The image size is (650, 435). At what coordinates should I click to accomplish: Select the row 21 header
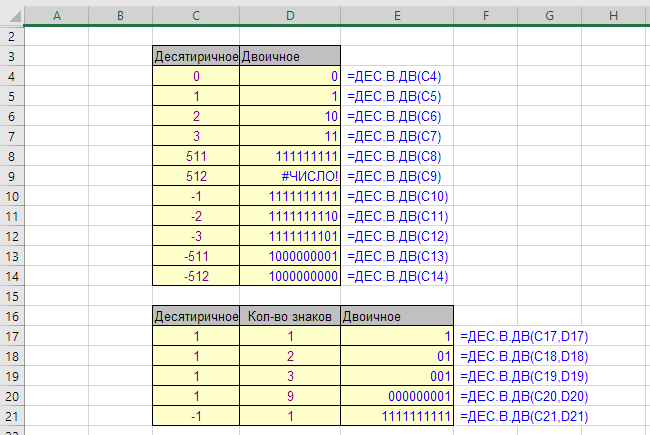[x=11, y=415]
